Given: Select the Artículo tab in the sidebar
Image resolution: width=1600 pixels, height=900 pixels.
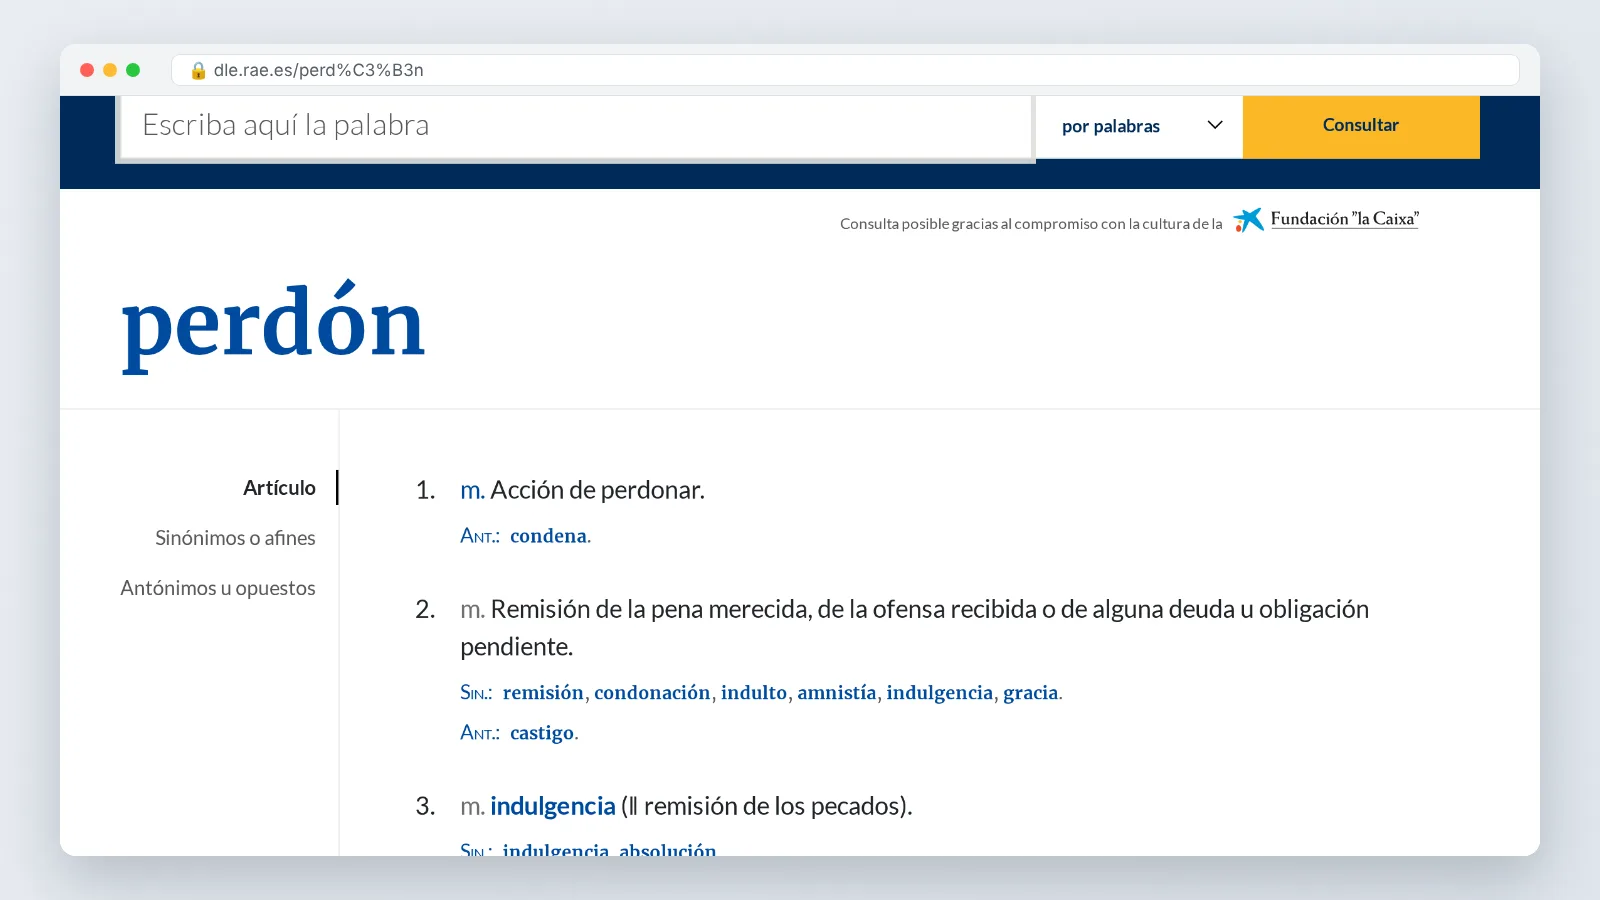Looking at the screenshot, I should [x=279, y=488].
